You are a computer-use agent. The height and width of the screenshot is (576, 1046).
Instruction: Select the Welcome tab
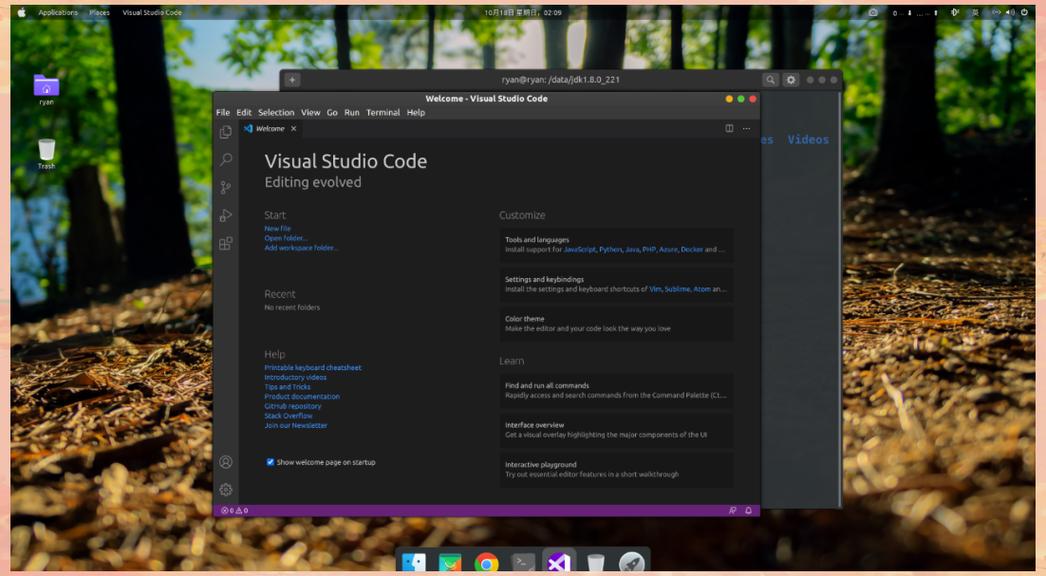pos(270,128)
